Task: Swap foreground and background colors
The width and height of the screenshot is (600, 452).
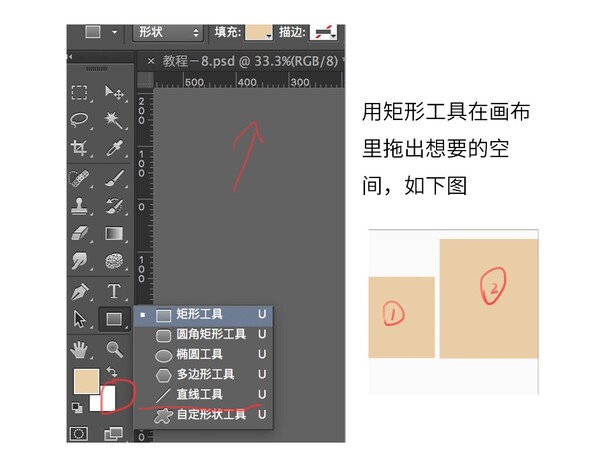Action: tap(112, 372)
